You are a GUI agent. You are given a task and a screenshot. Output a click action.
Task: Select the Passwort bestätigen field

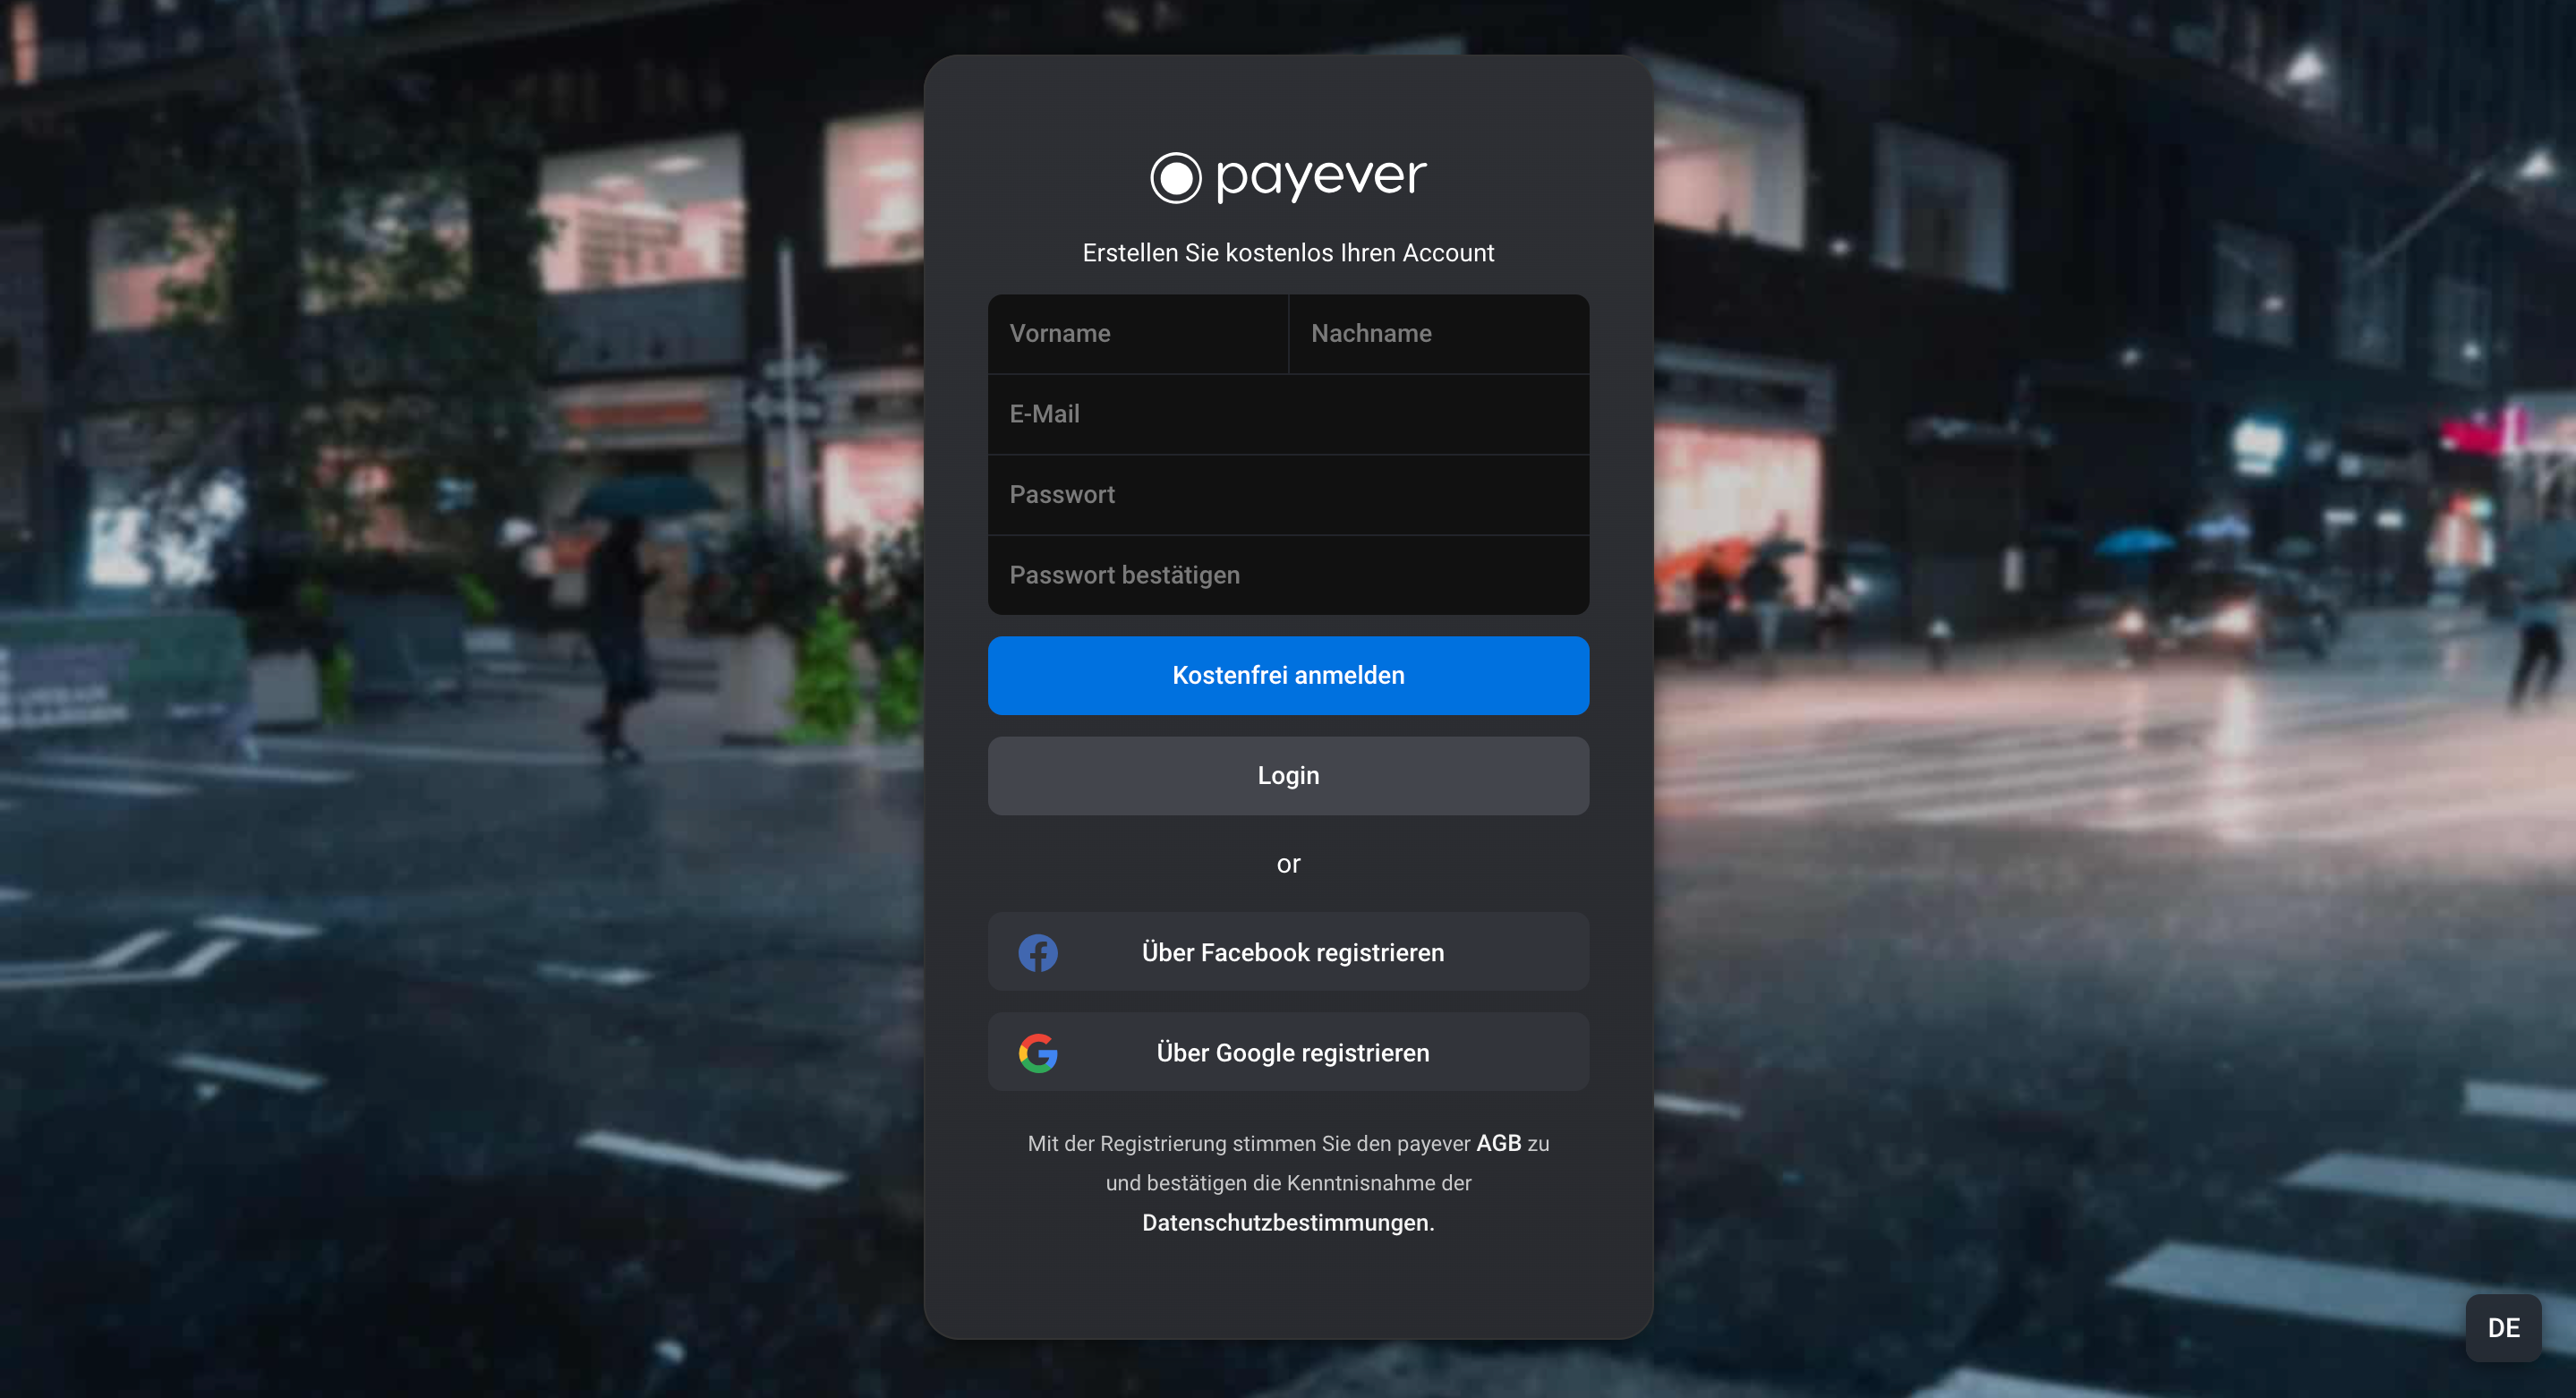(1288, 575)
